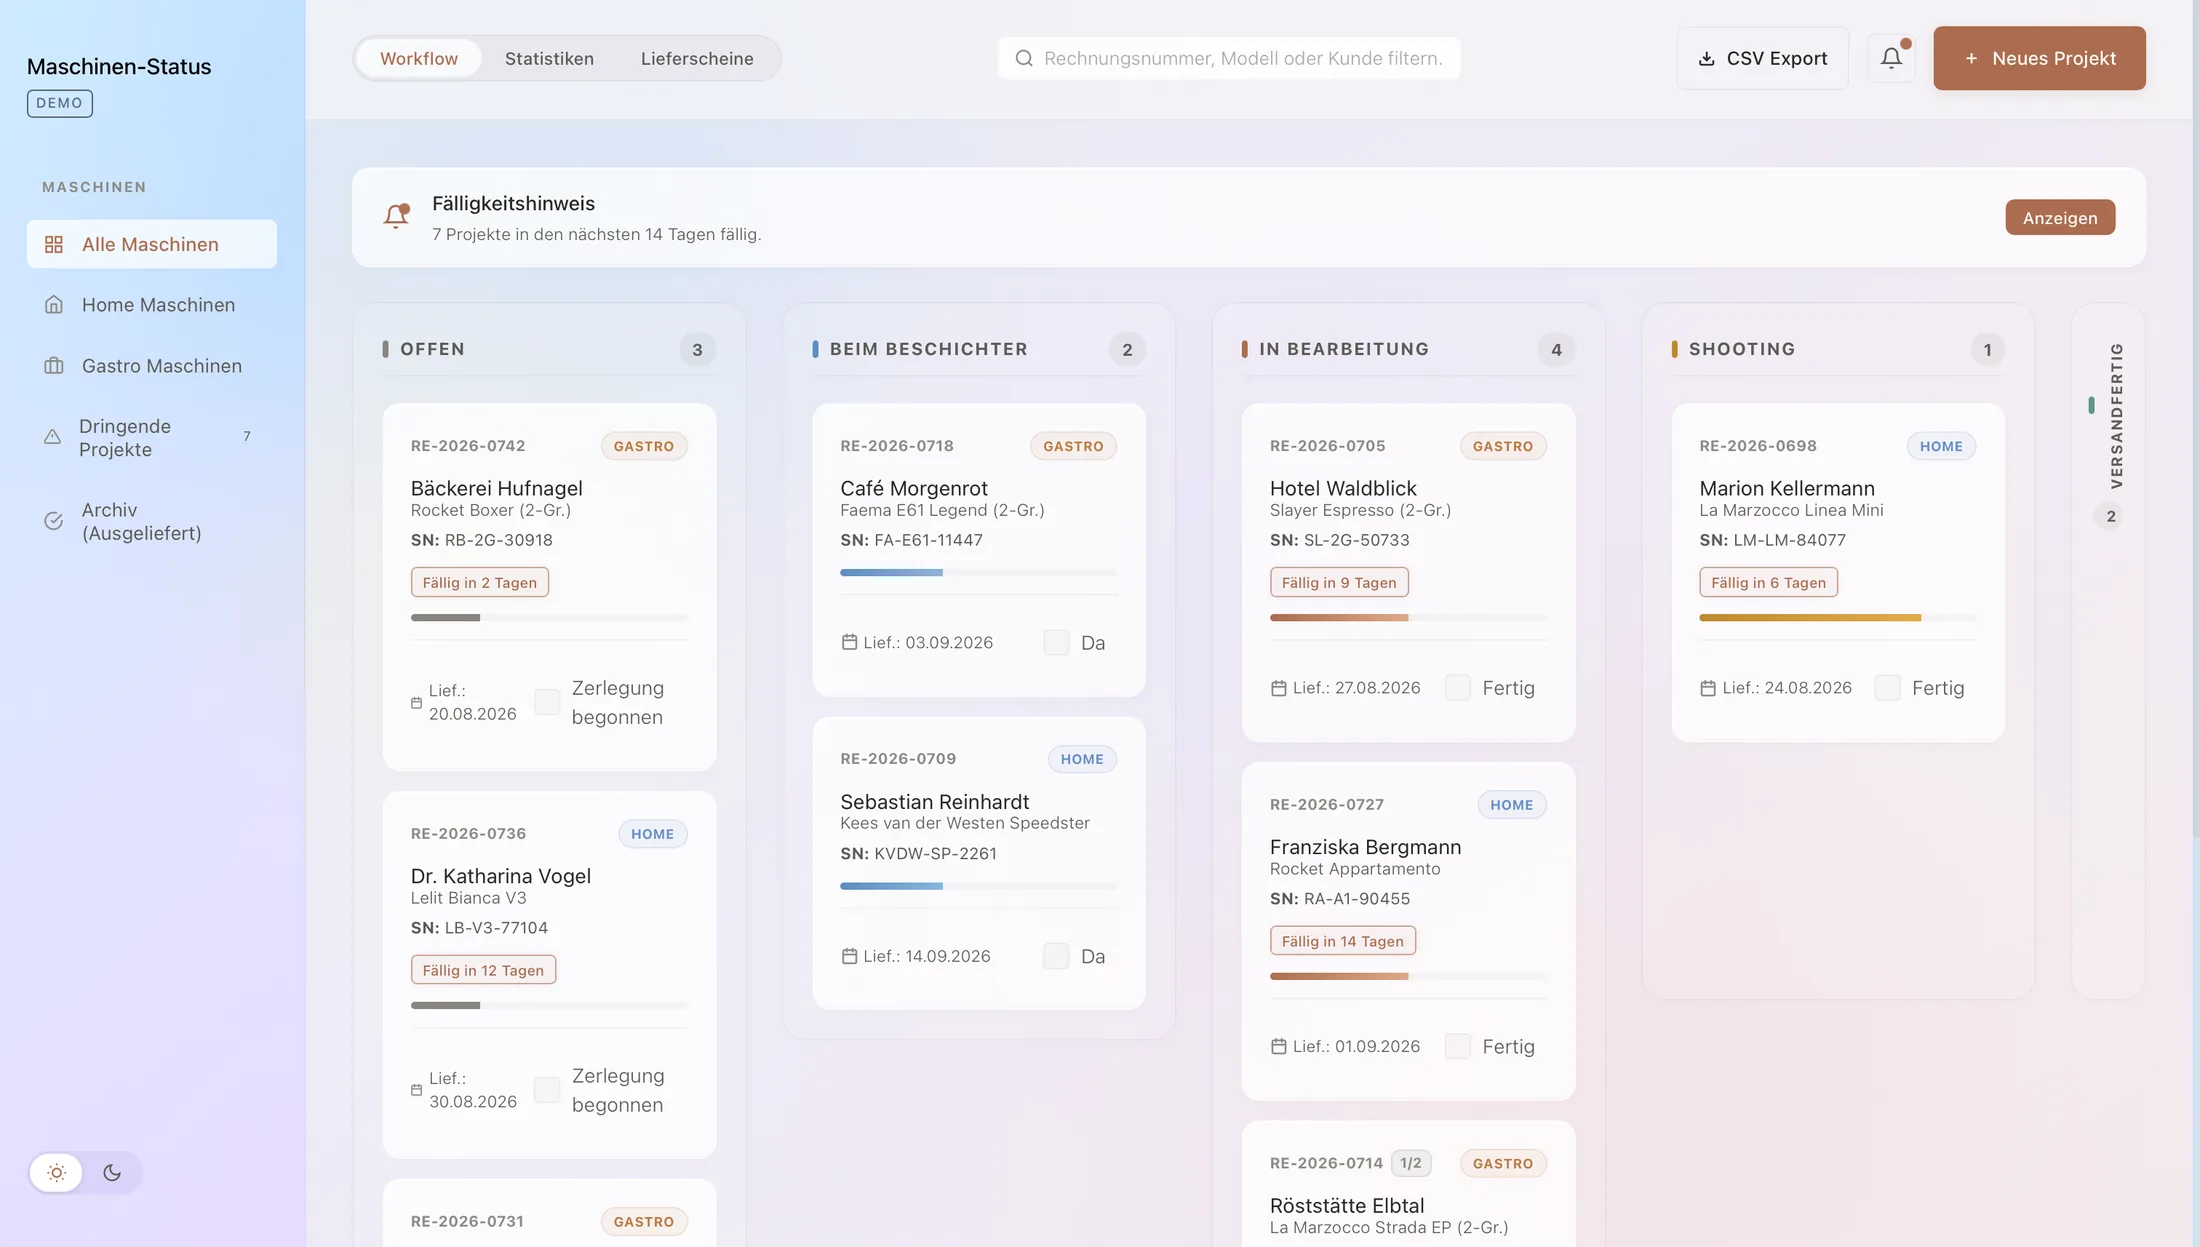Viewport: 2200px width, 1247px height.
Task: Click the CSV Export button
Action: pos(1763,58)
